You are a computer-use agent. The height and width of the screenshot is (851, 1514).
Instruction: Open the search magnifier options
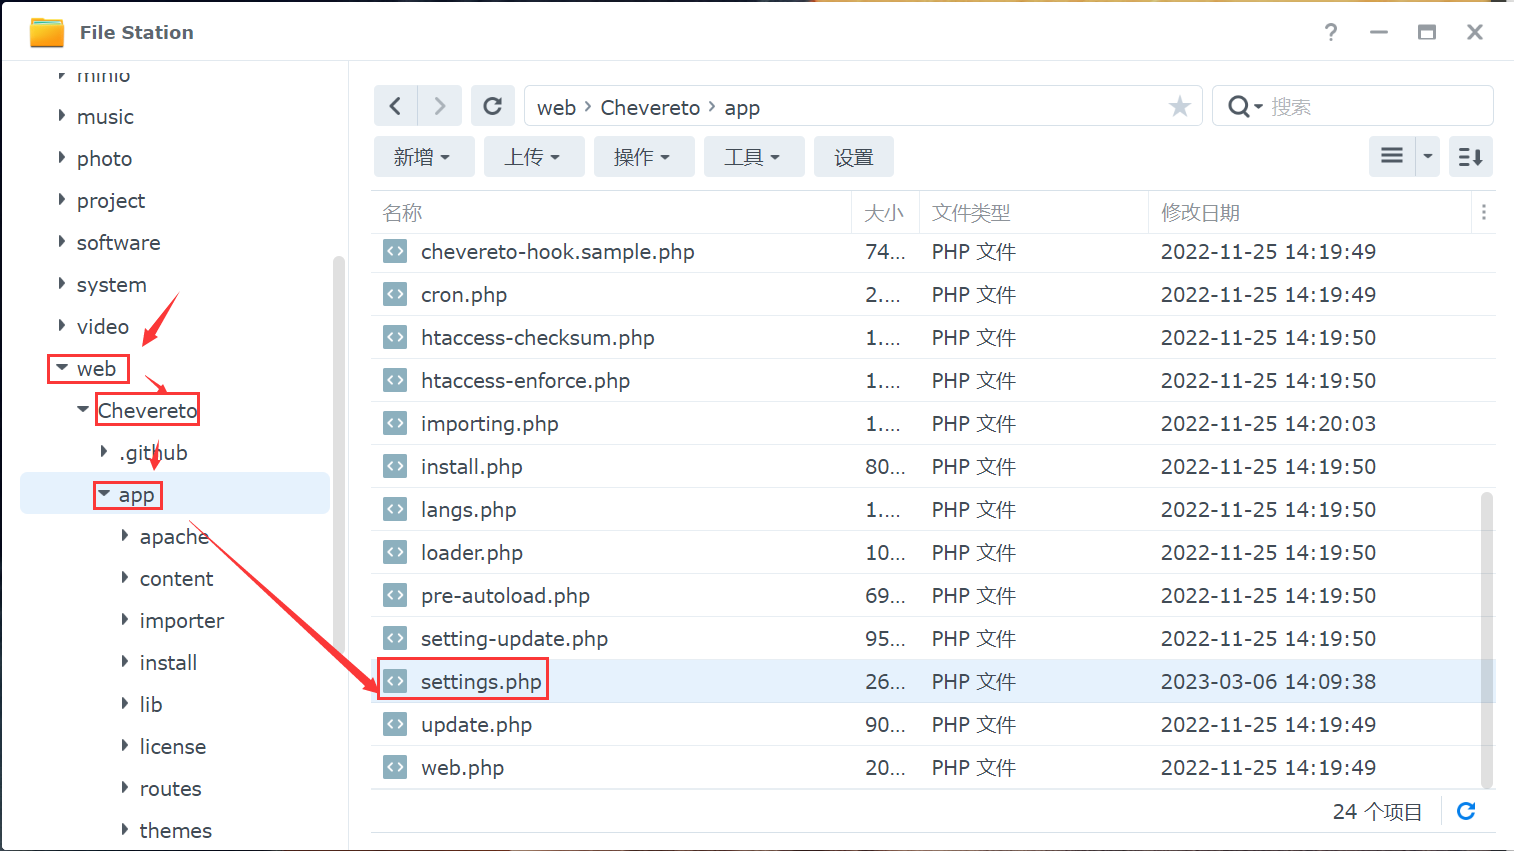1245,106
